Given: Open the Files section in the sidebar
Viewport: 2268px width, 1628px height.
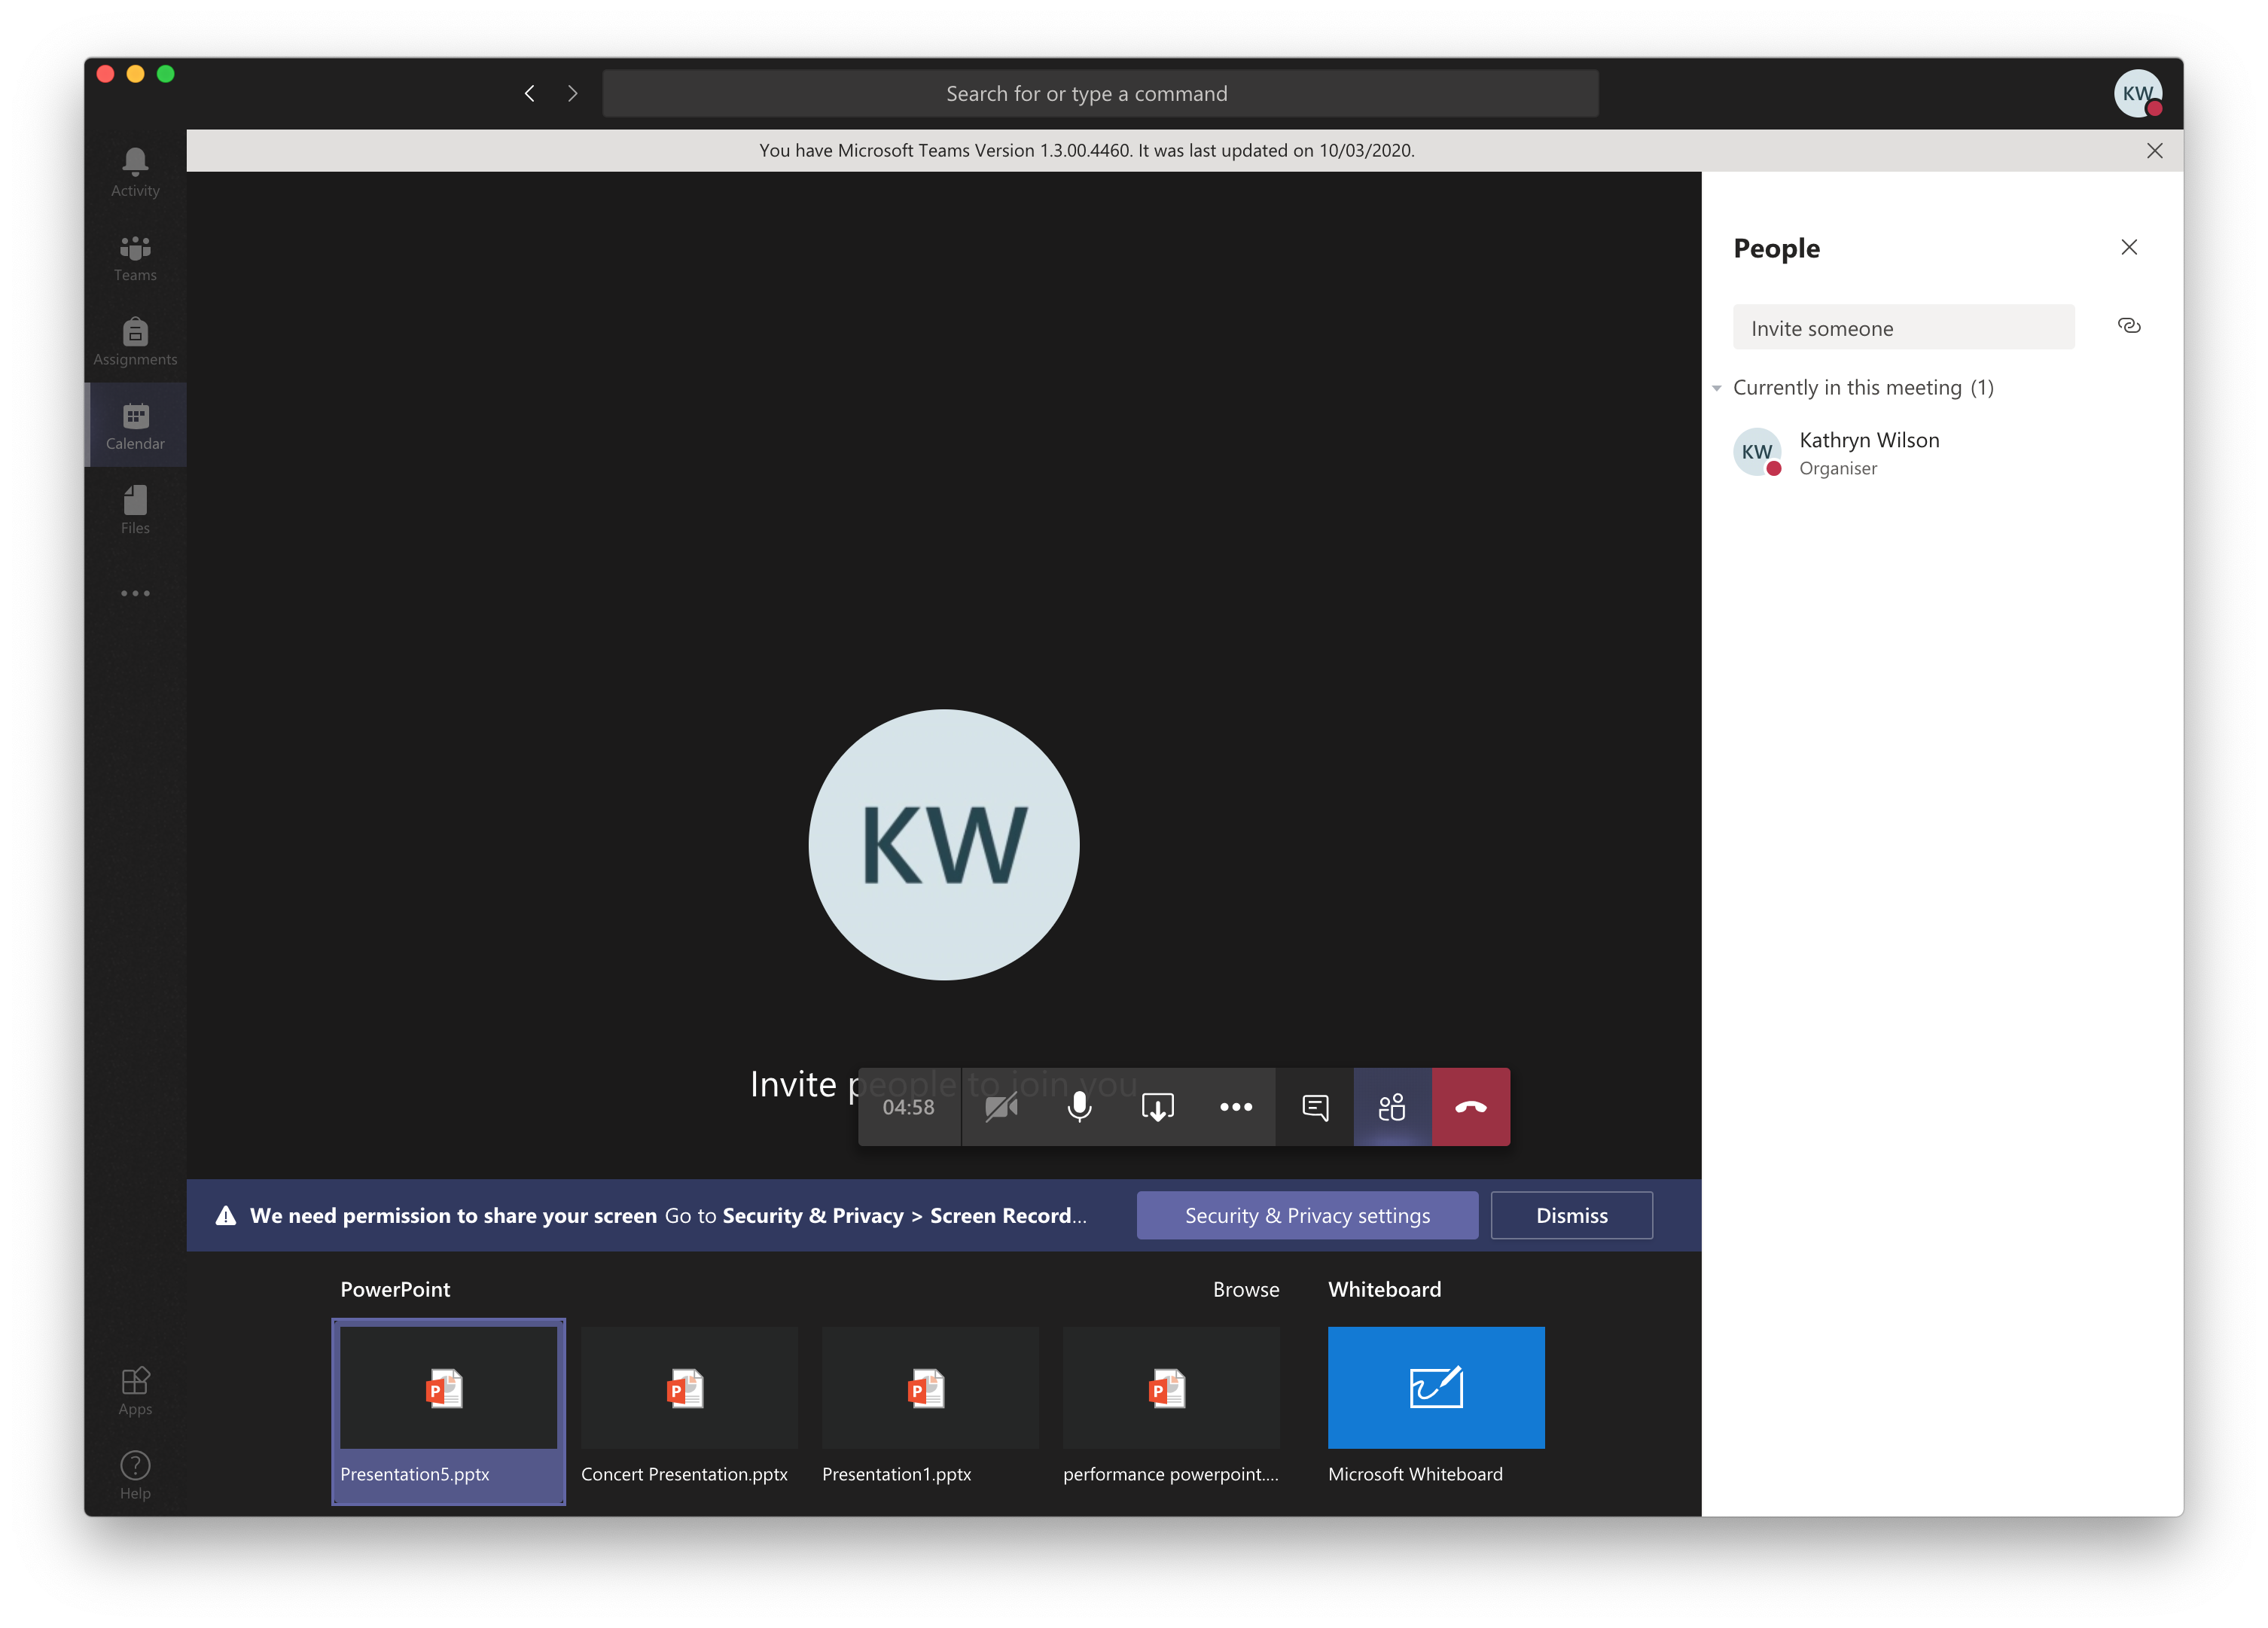Looking at the screenshot, I should click(x=135, y=510).
